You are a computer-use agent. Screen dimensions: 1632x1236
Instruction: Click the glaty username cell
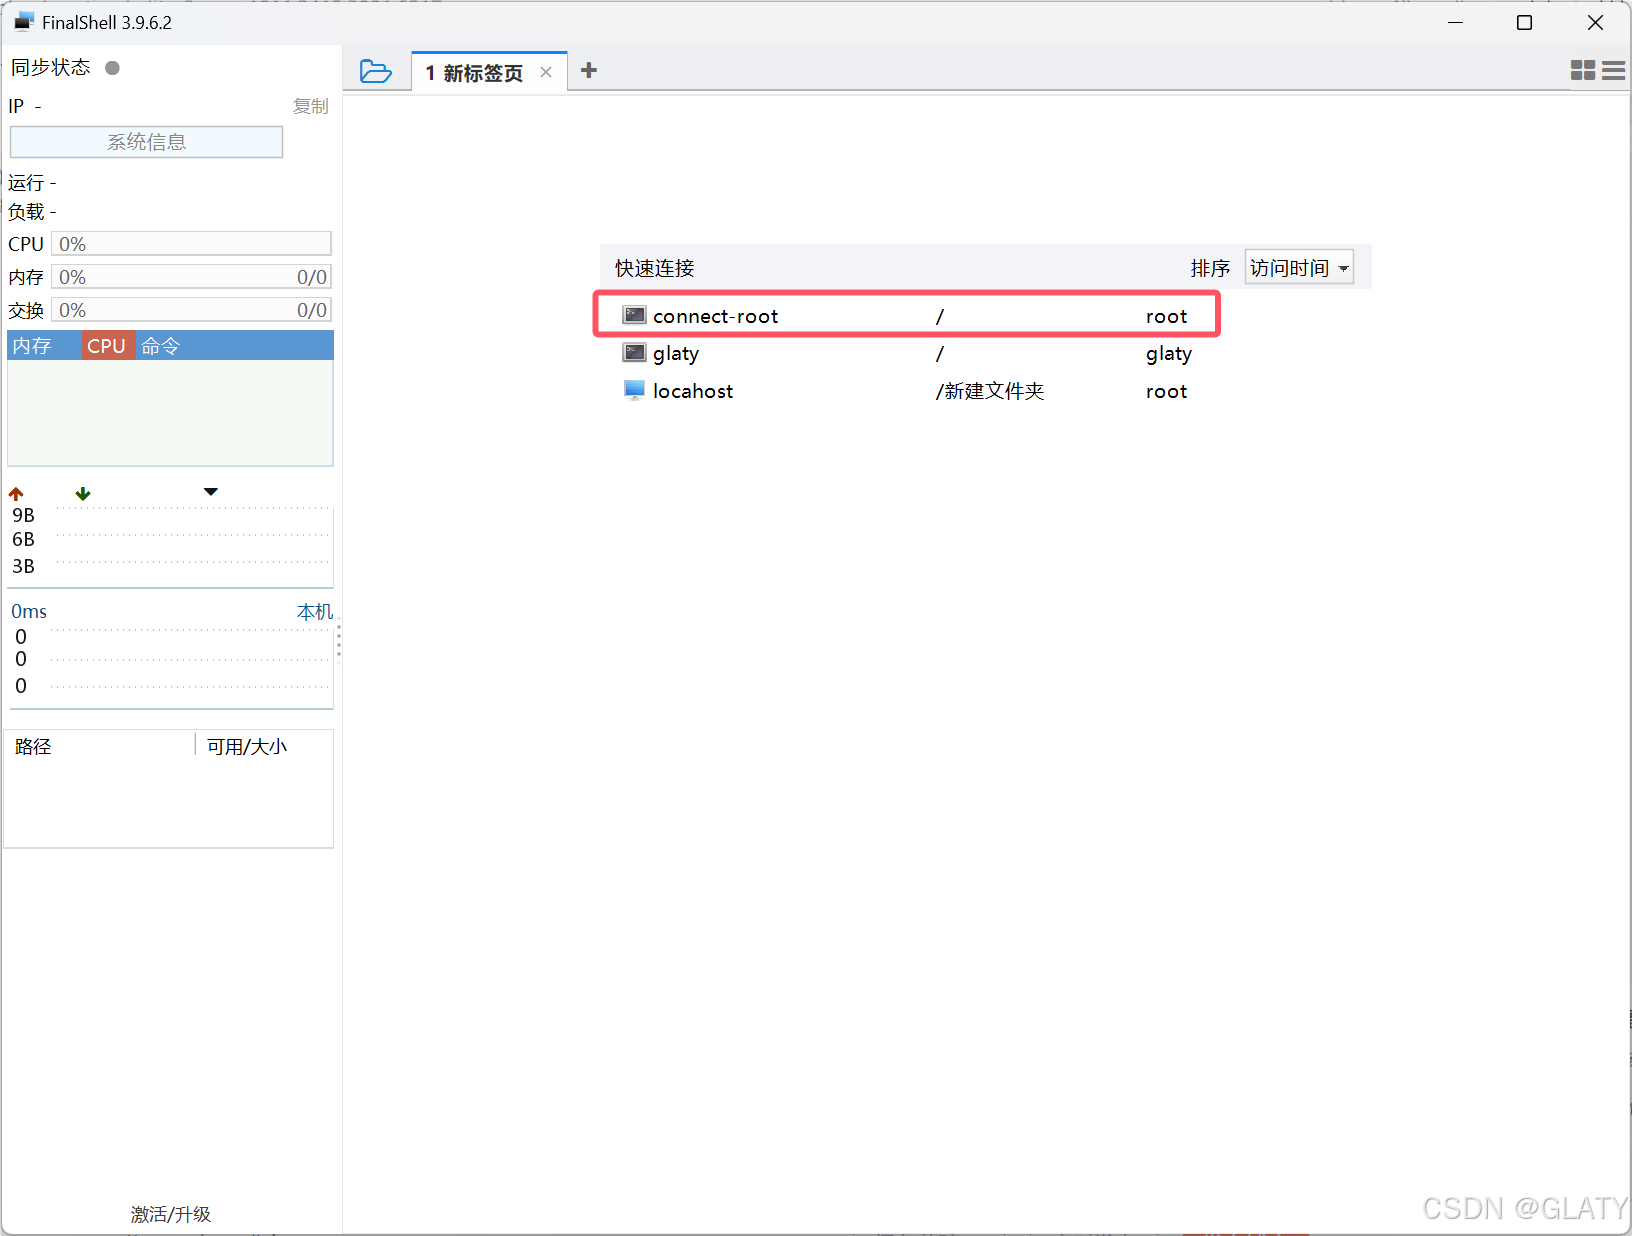pyautogui.click(x=1169, y=353)
